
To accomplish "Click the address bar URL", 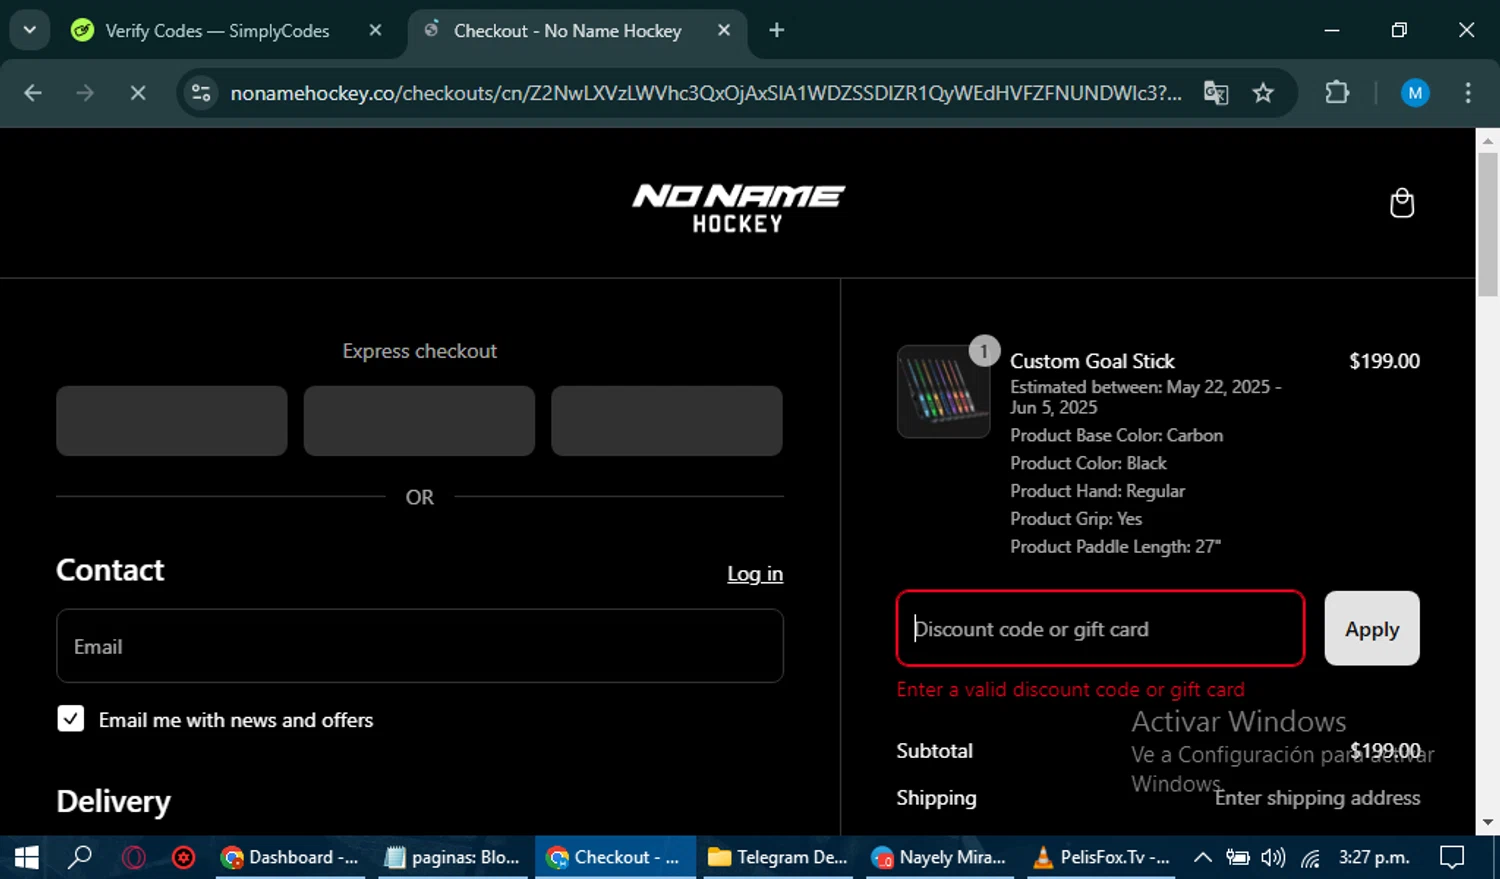I will pyautogui.click(x=705, y=93).
